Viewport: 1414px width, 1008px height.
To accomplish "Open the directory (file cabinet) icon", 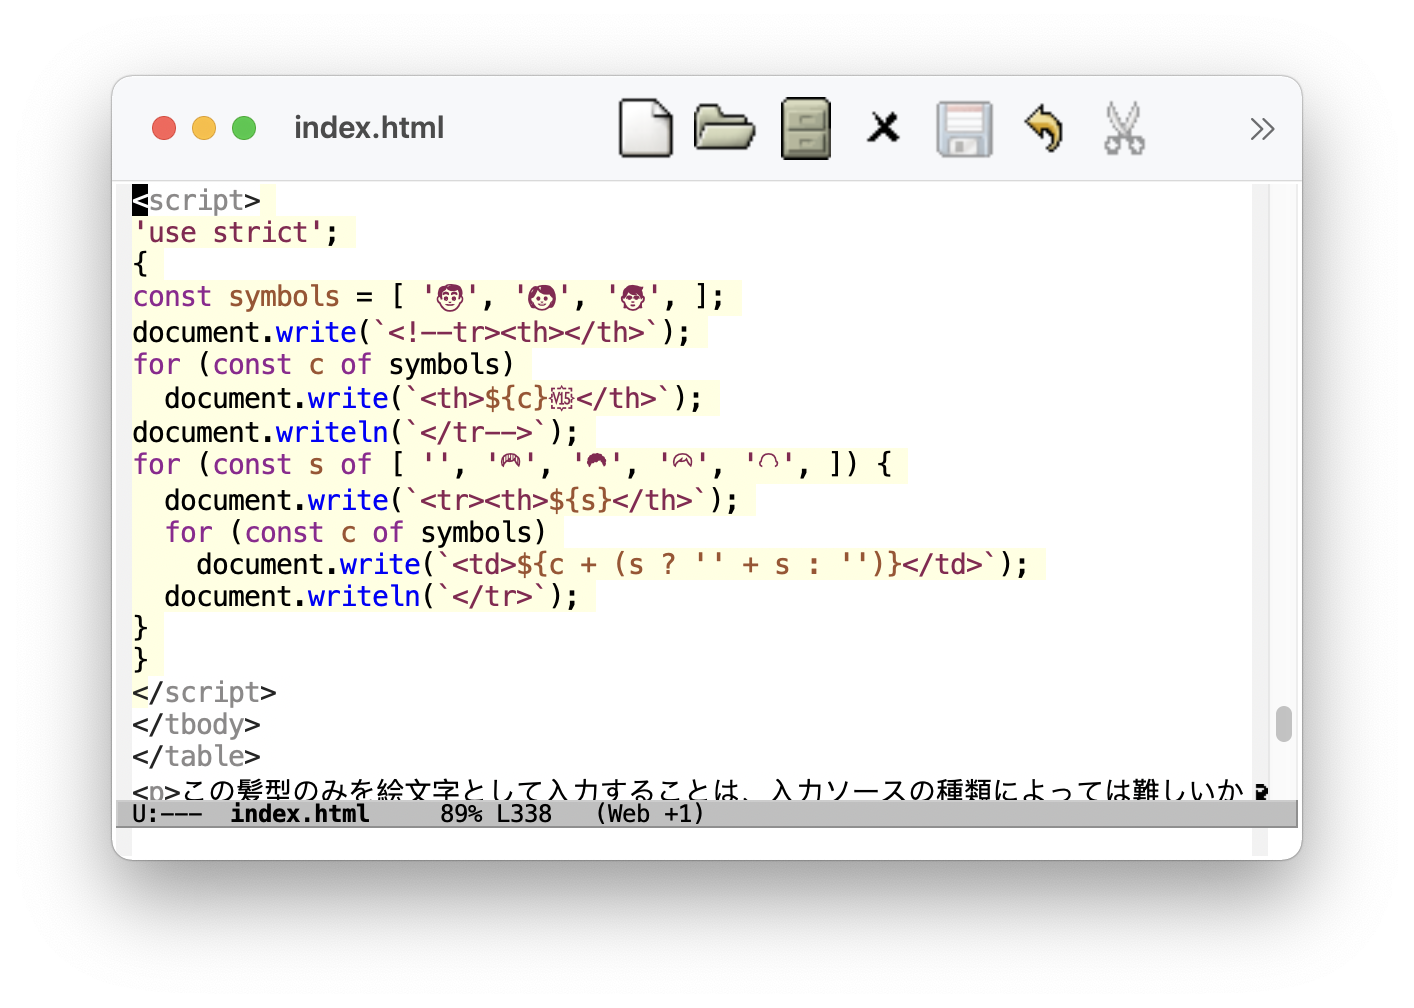I will click(x=805, y=128).
